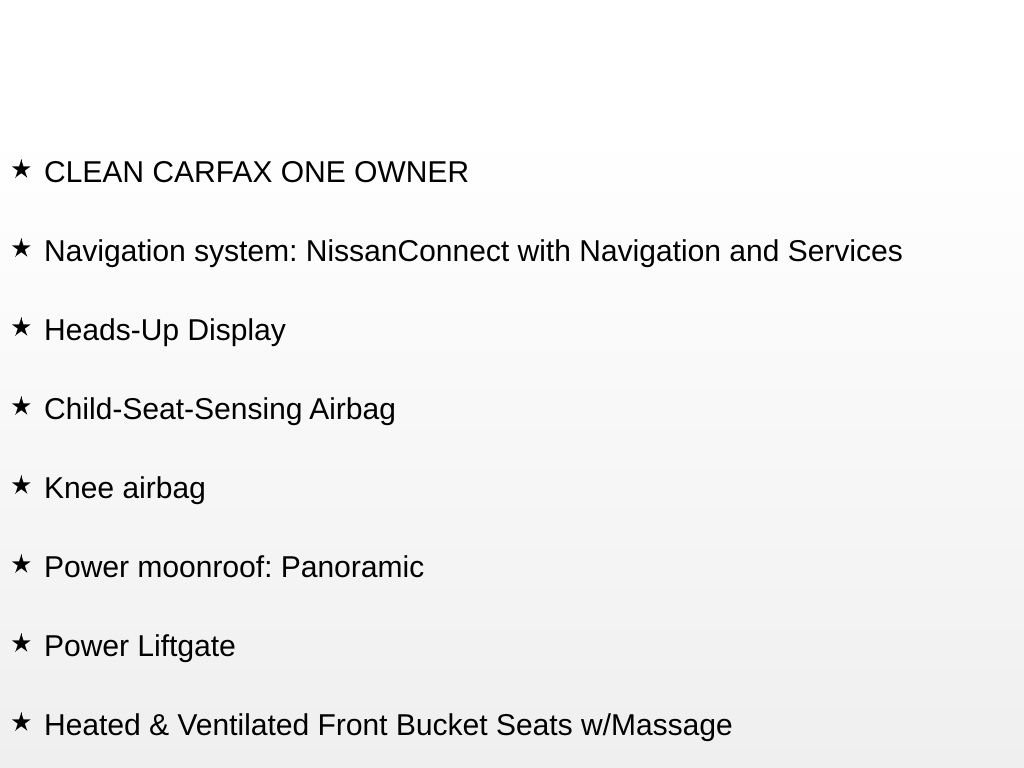Click the word Panoramic

(353, 568)
